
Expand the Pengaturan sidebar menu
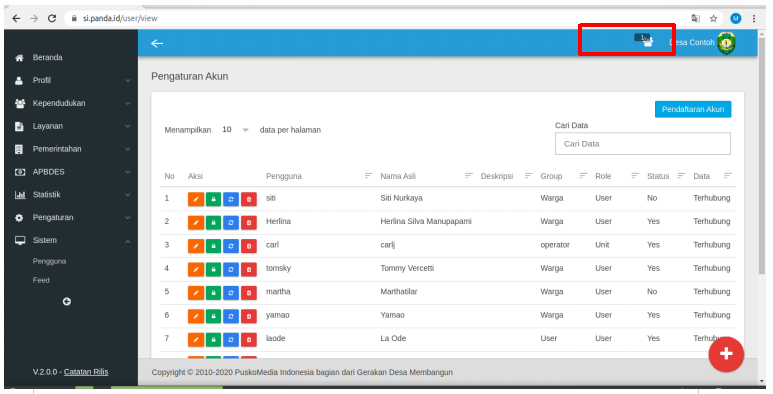(72, 217)
